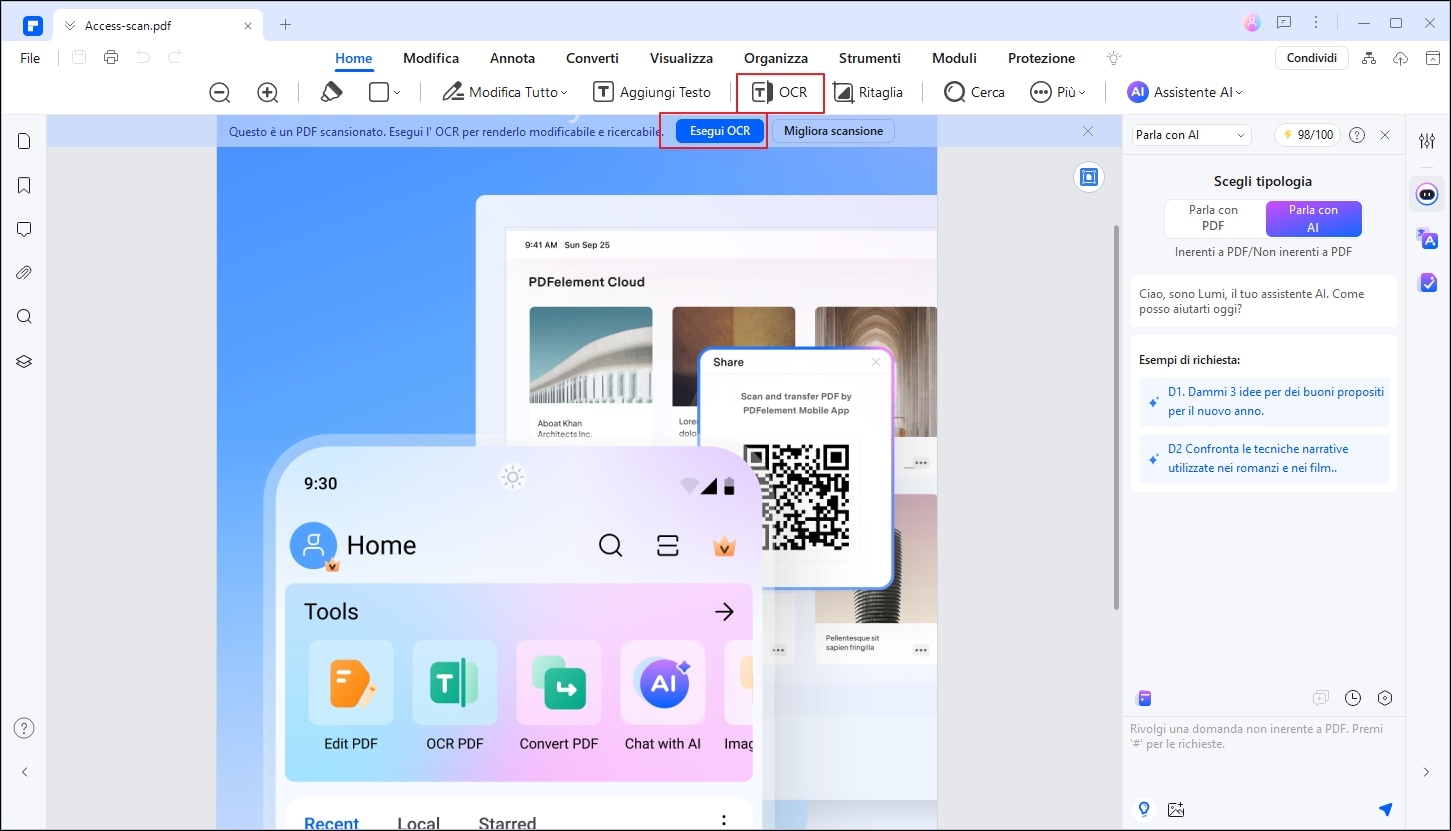Select the Parla con PDF toggle
Viewport: 1451px width, 831px height.
click(1214, 218)
